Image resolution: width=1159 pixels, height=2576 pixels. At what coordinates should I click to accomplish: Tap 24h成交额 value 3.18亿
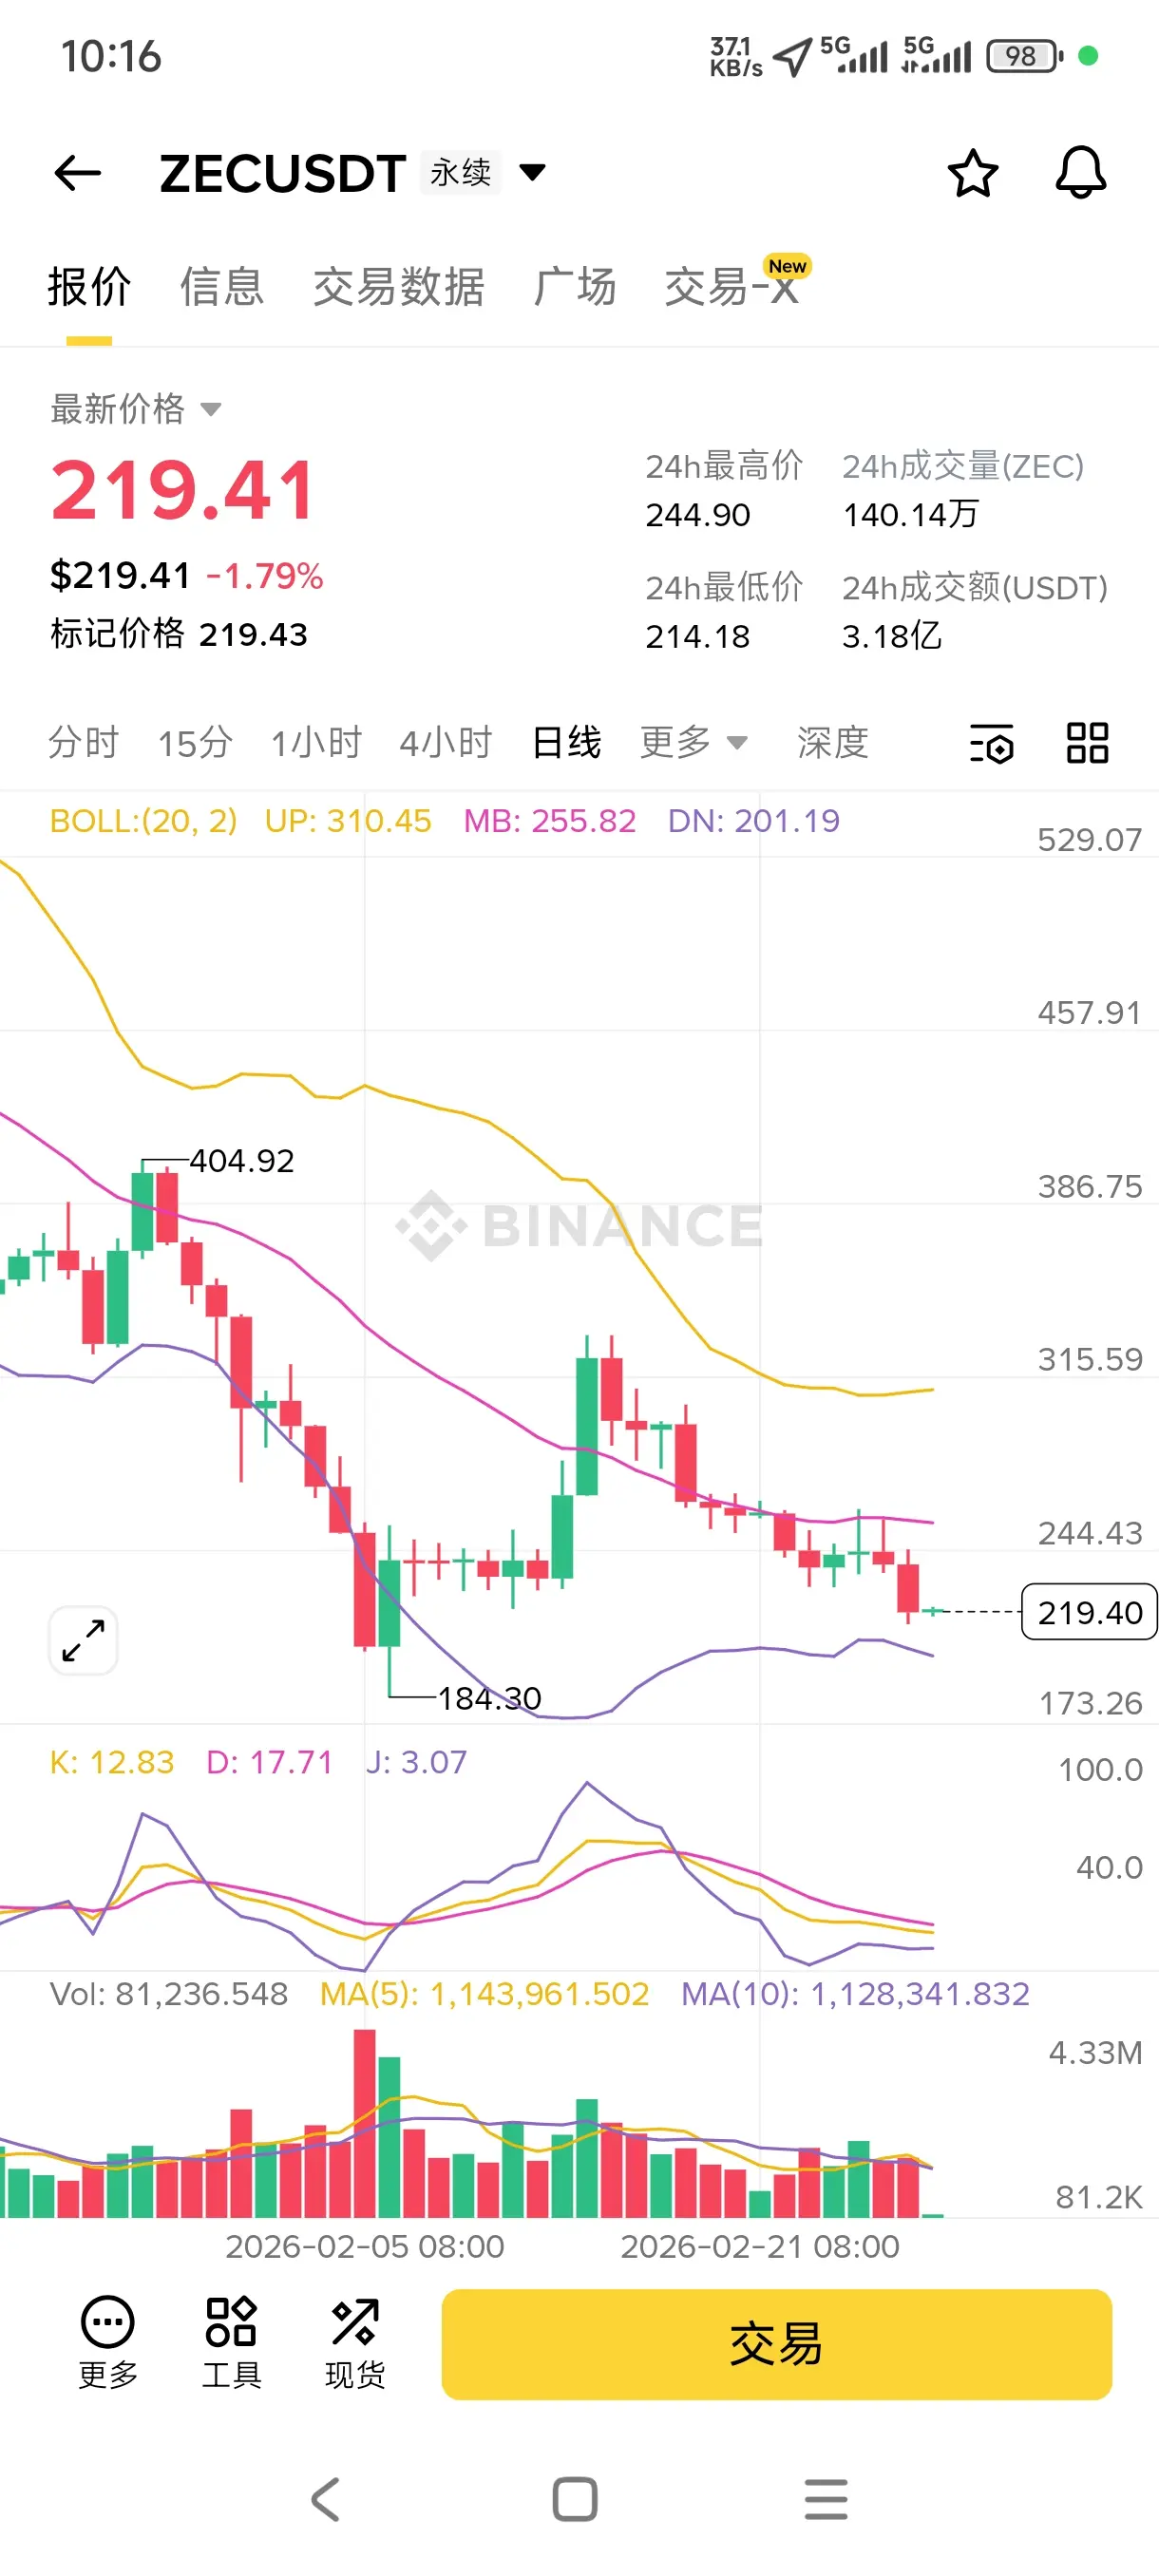point(892,636)
